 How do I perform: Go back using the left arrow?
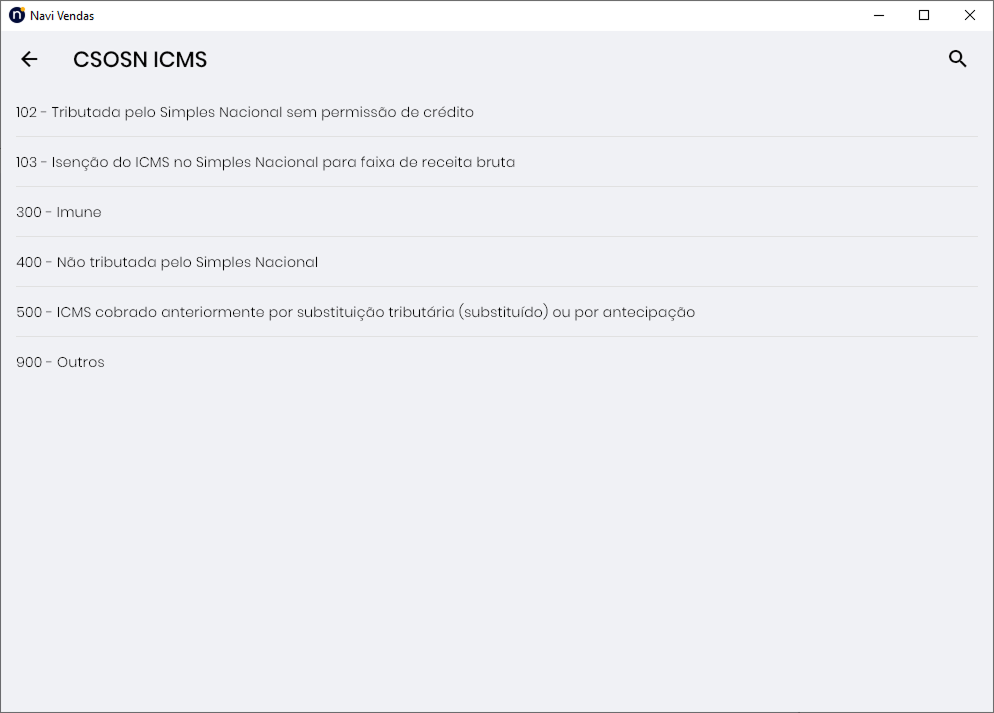[x=29, y=60]
